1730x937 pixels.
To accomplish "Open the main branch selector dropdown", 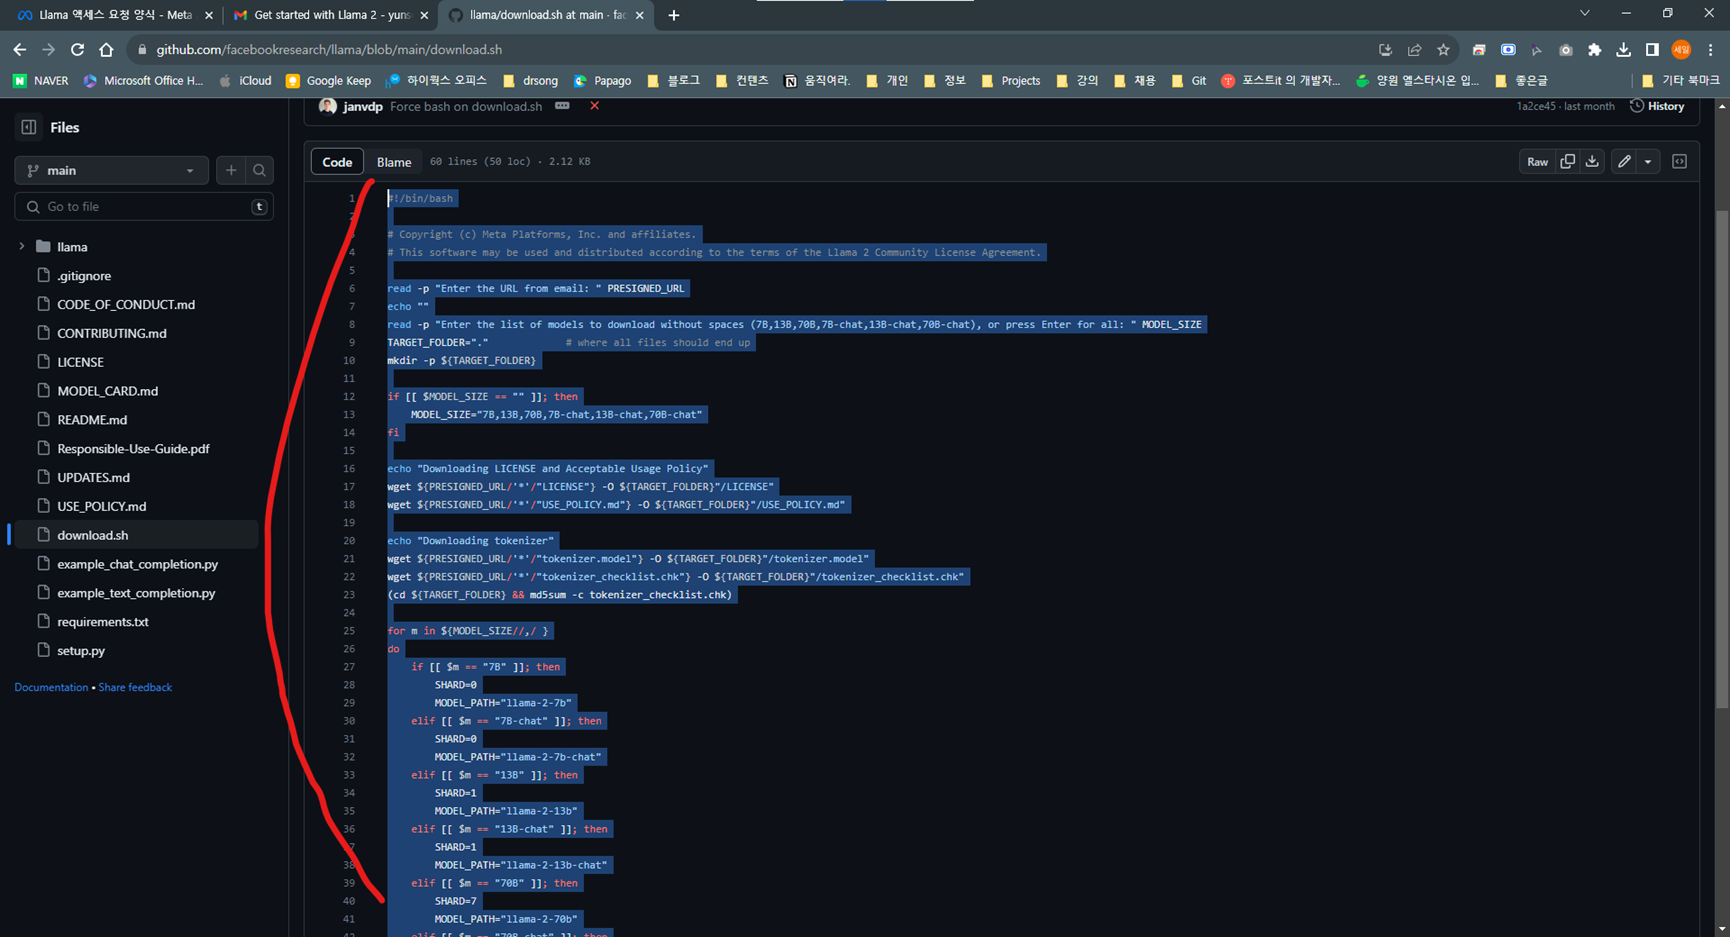I will [x=111, y=171].
